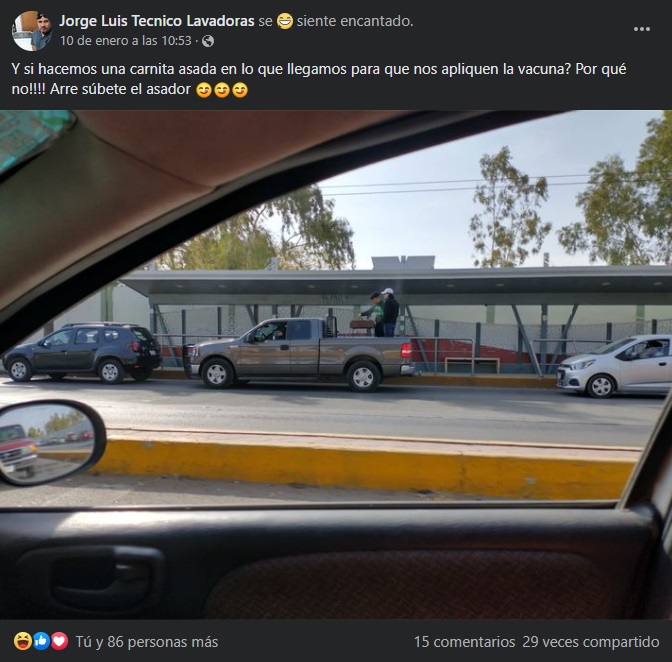Click the middle savoring emoji in caption

pyautogui.click(x=222, y=90)
